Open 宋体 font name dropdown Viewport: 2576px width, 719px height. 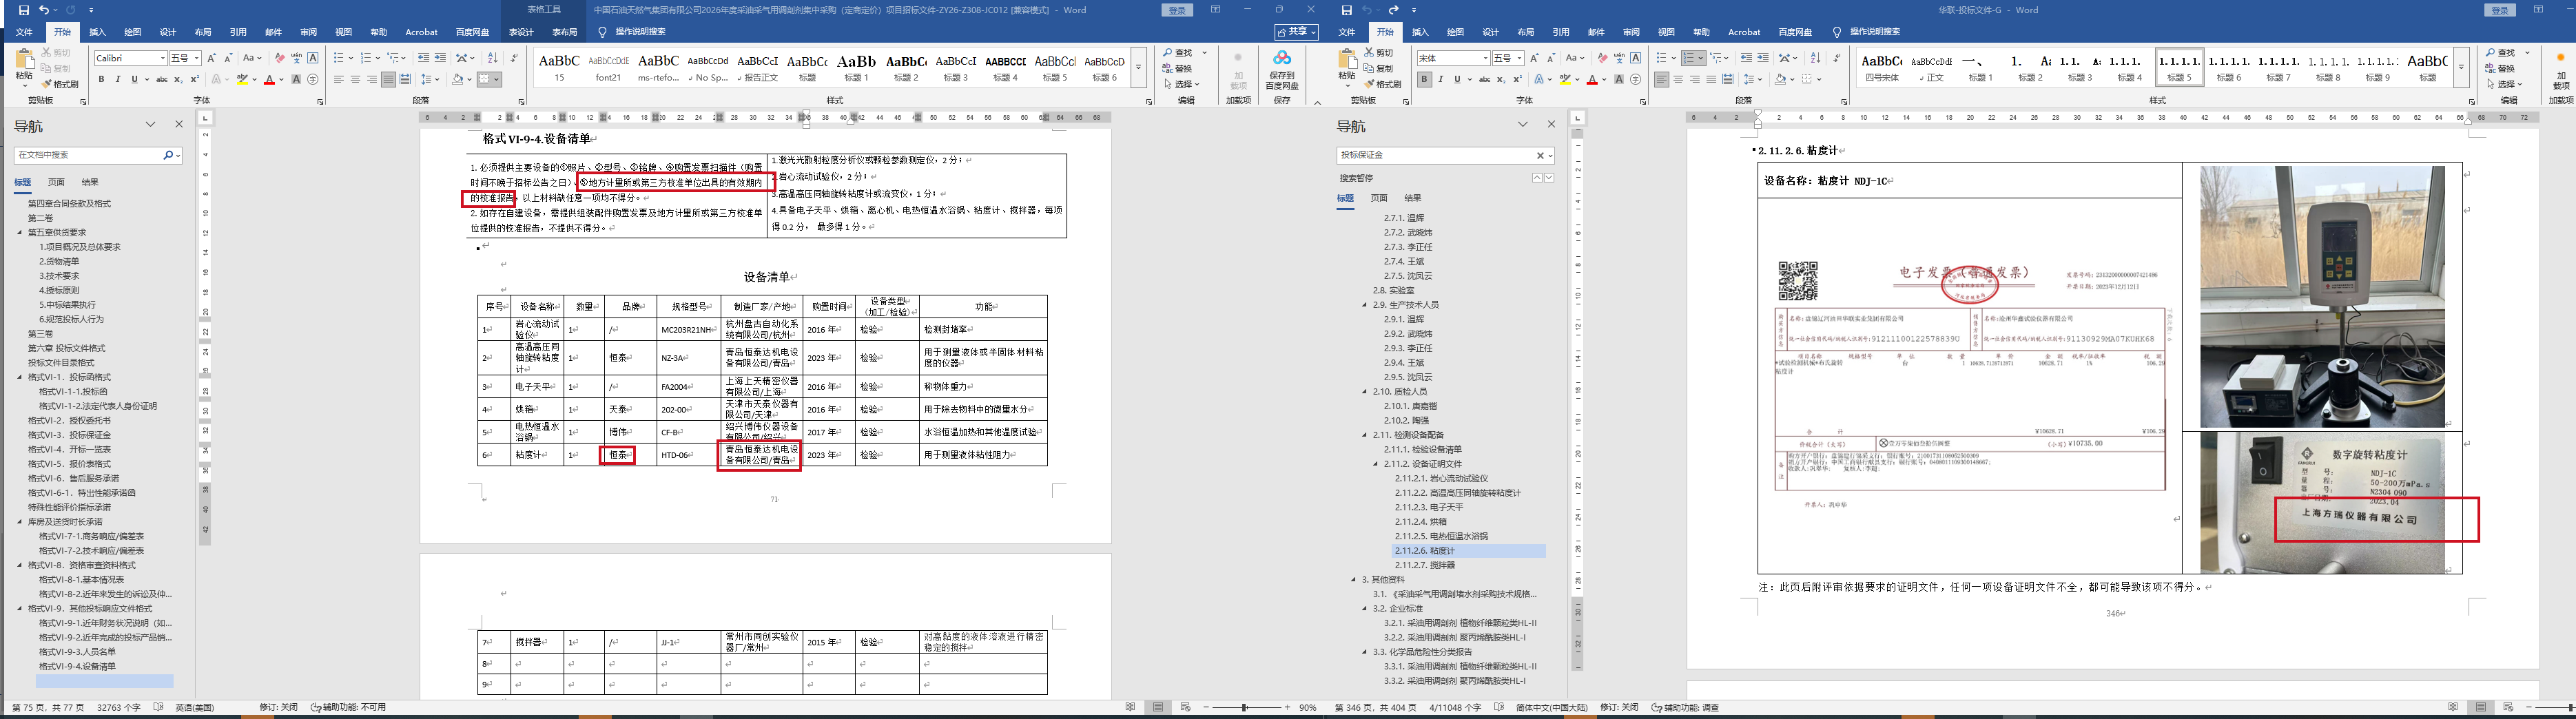pos(1485,58)
